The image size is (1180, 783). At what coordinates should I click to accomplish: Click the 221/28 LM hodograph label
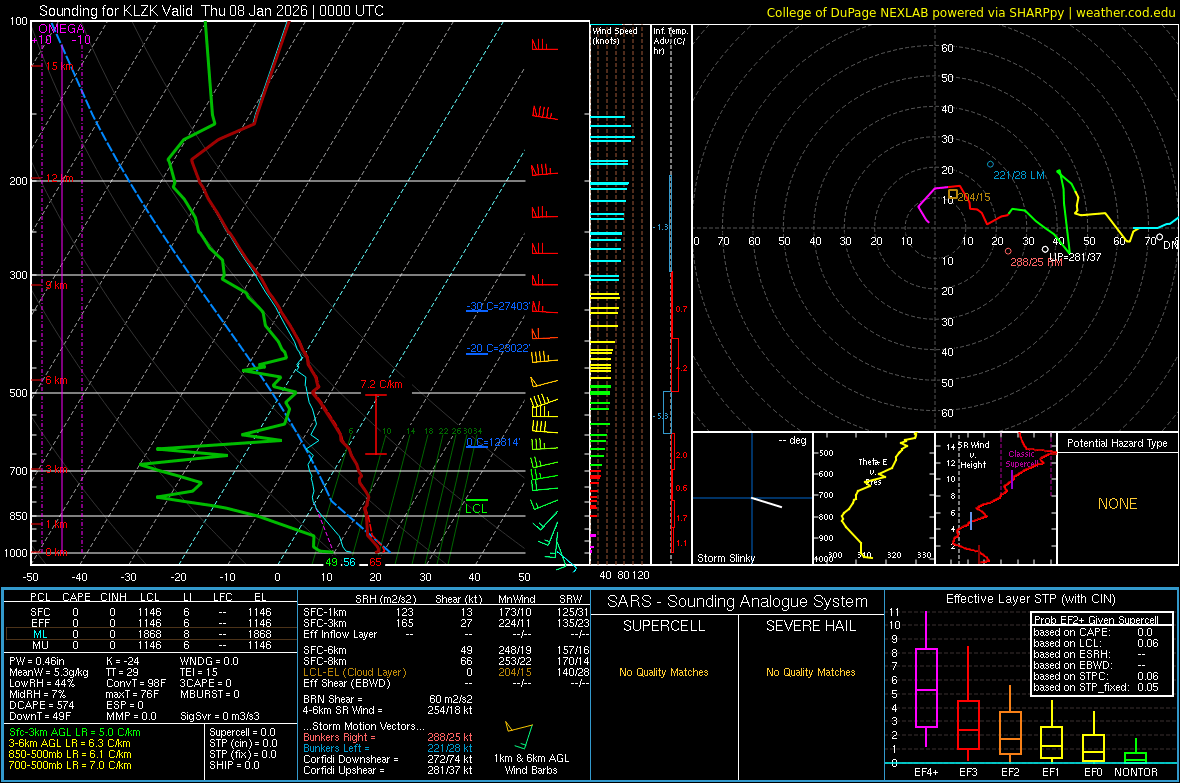click(1019, 175)
